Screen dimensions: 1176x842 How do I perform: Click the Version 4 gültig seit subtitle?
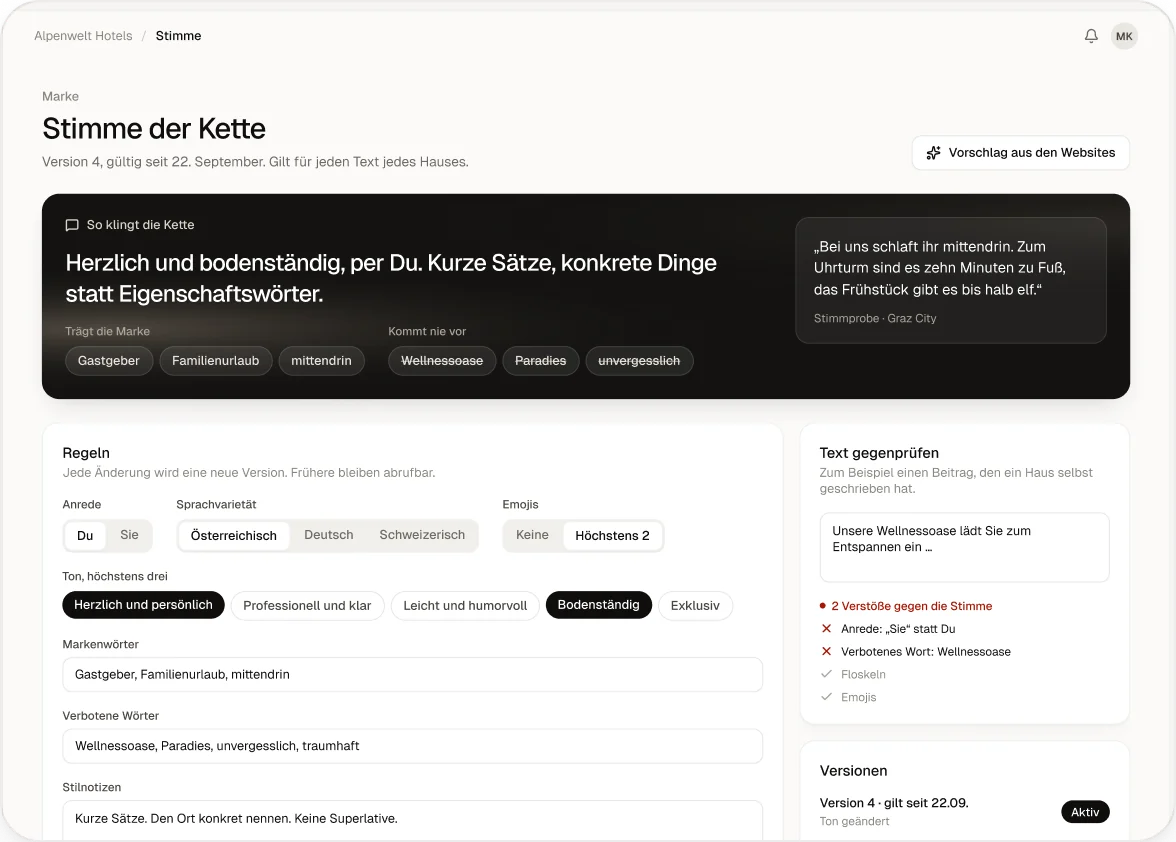[x=255, y=162]
